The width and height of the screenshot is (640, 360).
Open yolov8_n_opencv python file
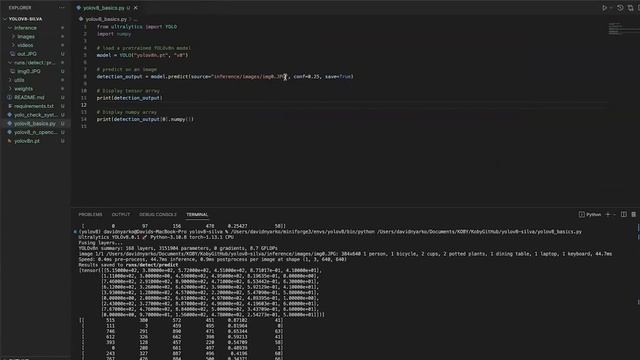36,132
